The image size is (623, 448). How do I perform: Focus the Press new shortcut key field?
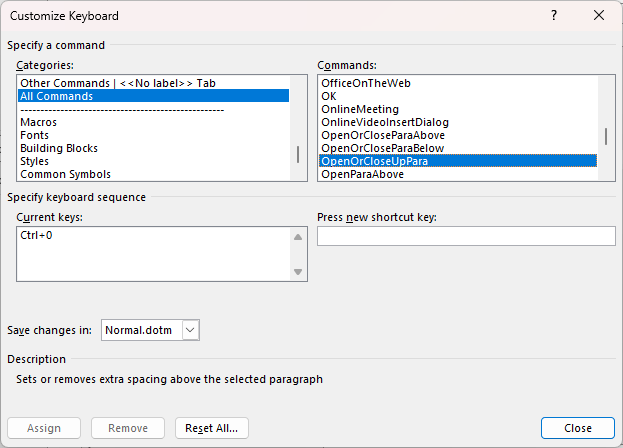(466, 236)
